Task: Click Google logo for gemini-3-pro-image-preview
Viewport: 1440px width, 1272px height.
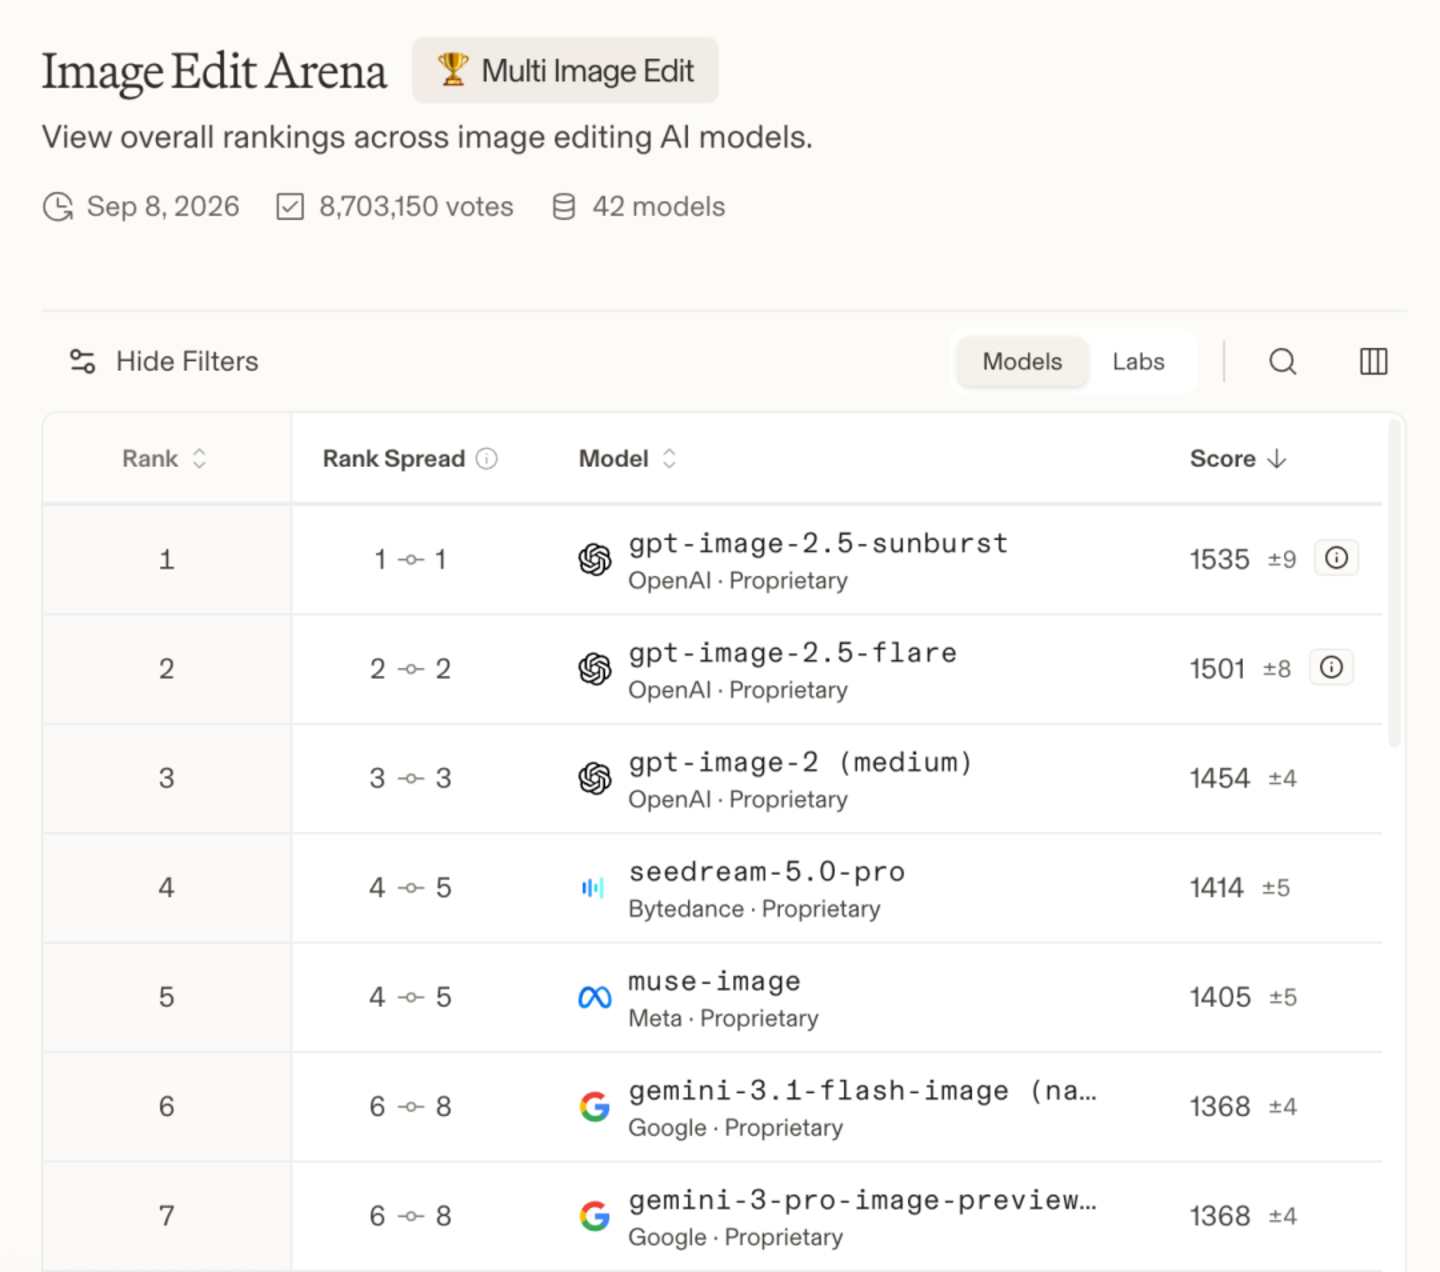Action: point(595,1216)
